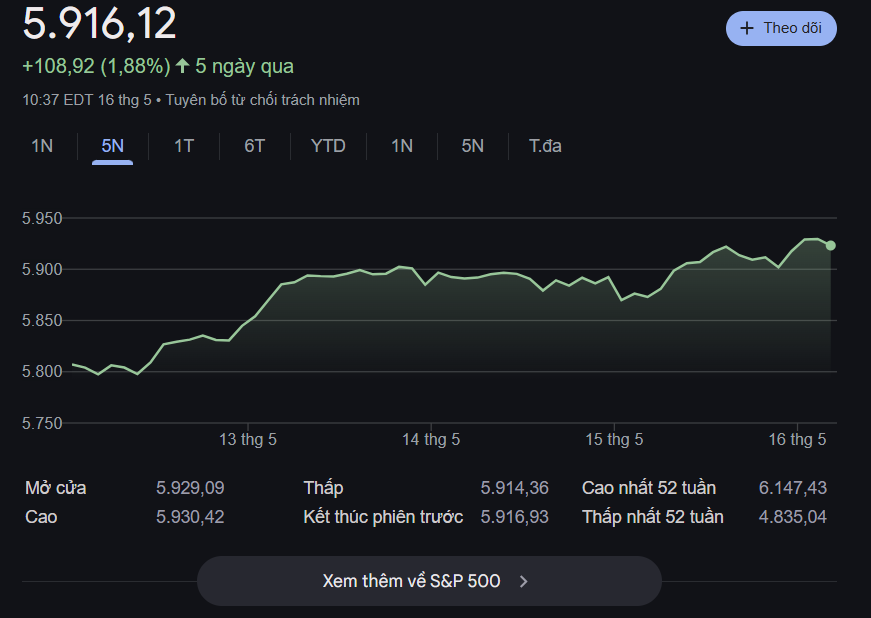Screen dimensions: 871x618
Task: Click the high value 5.930,42
Action: point(190,517)
